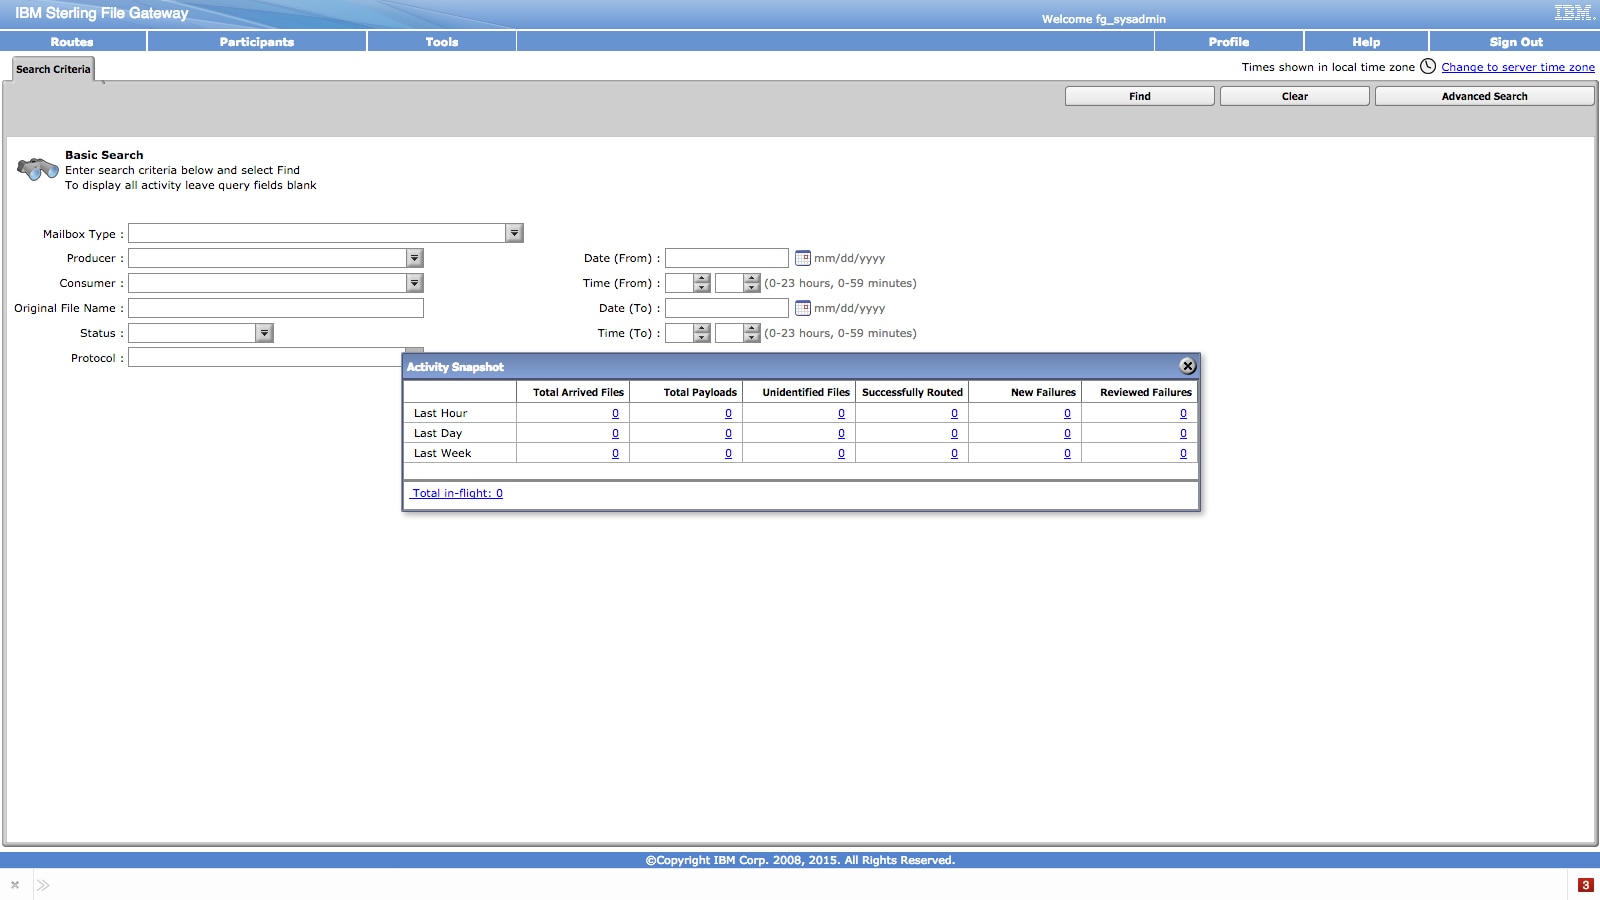
Task: Expand the Mailbox Type dropdown
Action: [x=514, y=233]
